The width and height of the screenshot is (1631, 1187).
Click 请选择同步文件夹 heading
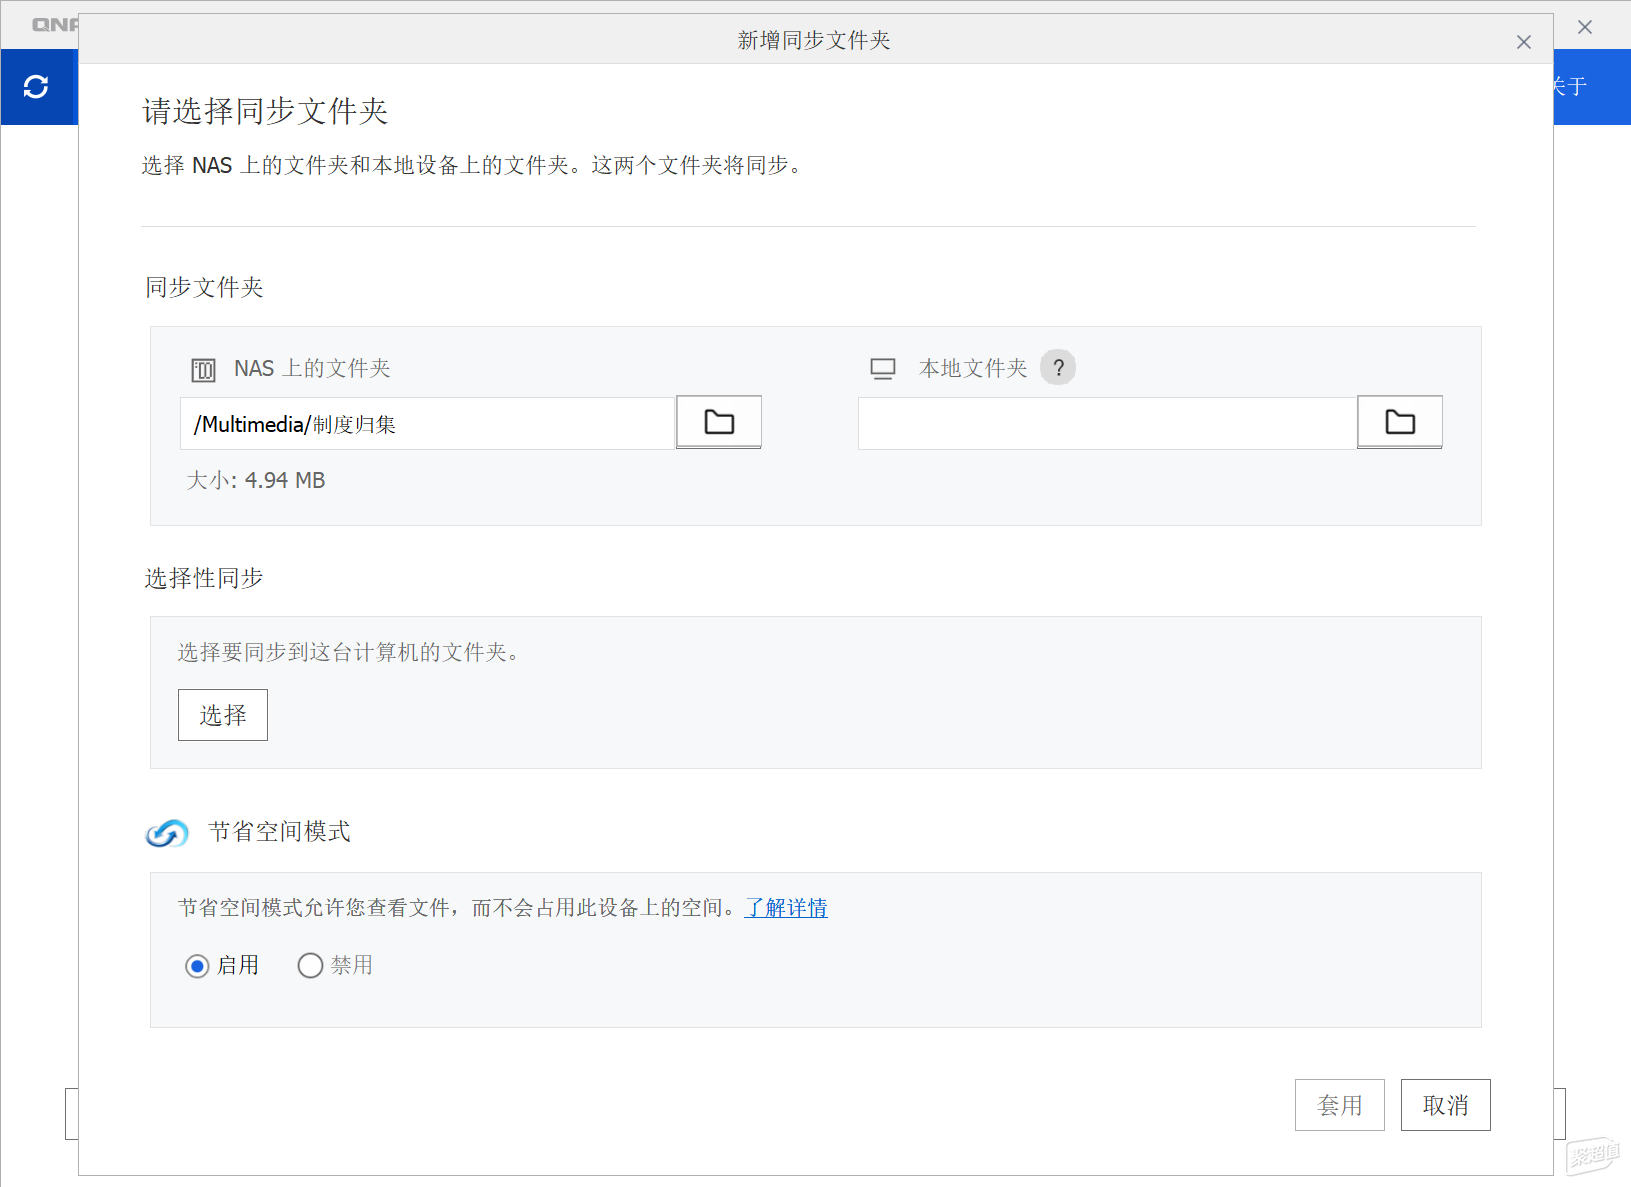point(265,111)
